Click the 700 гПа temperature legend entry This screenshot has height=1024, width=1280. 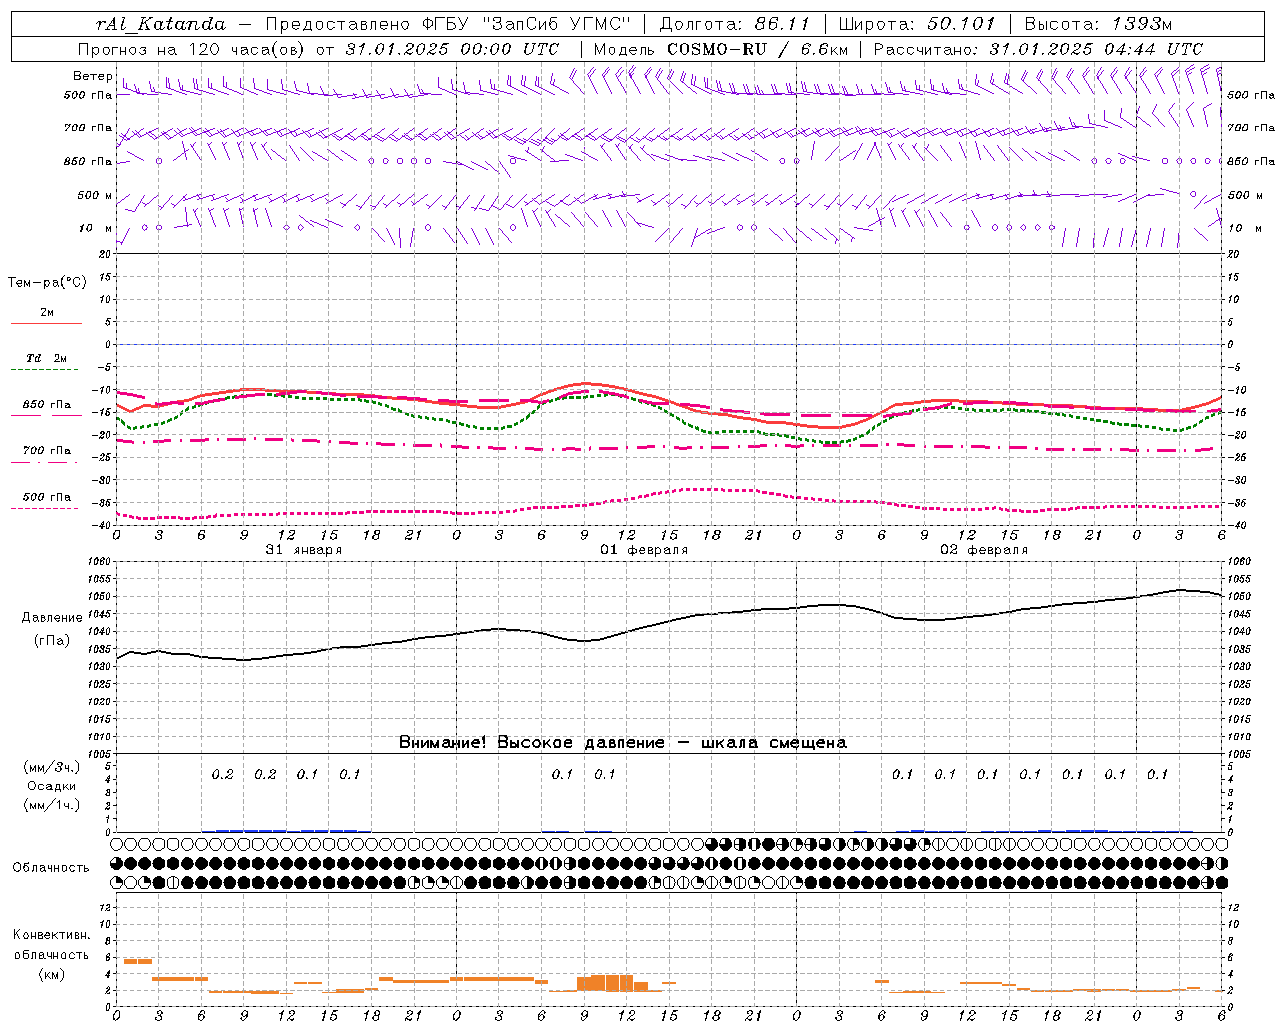[x=47, y=451]
